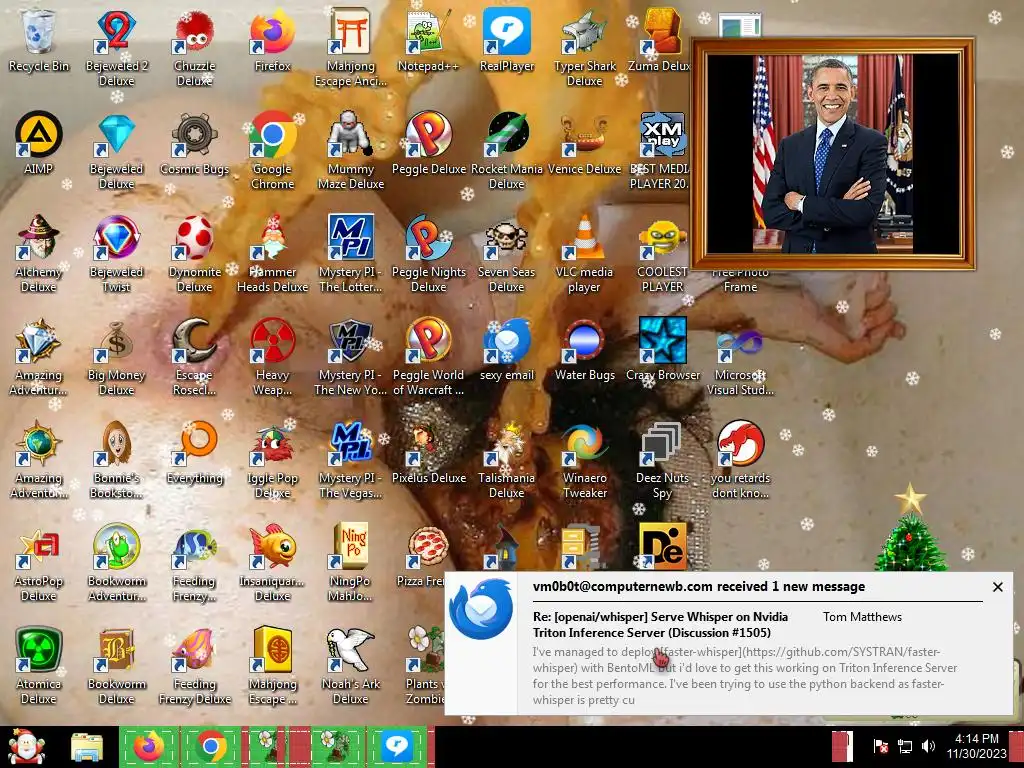Open Peggle World of Warcraft icon
The width and height of the screenshot is (1024, 768).
pos(428,357)
